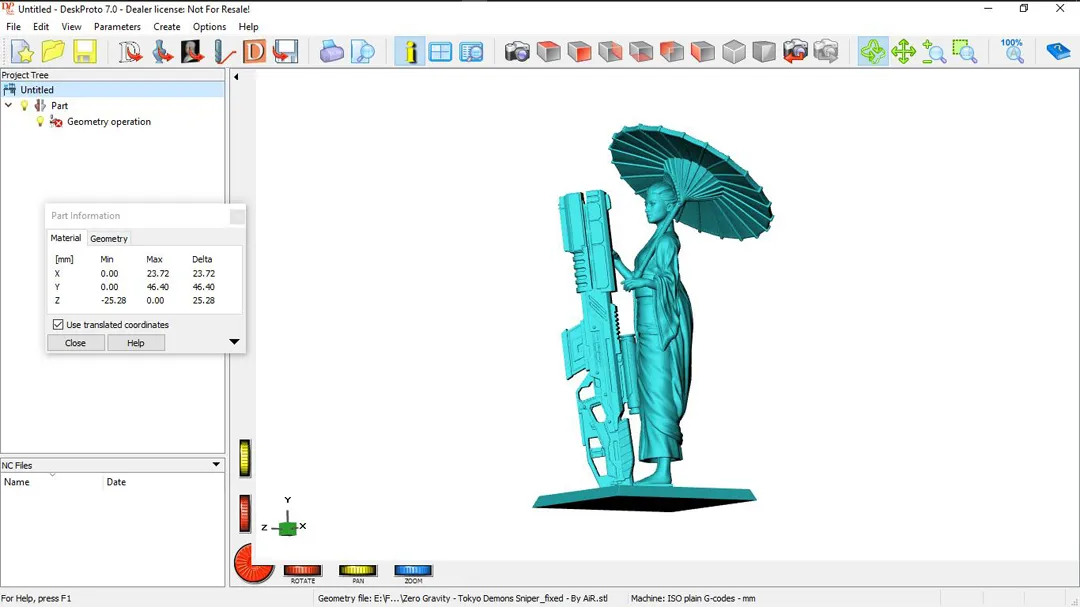Image resolution: width=1080 pixels, height=607 pixels.
Task: Toggle the light bulb next to Geometry operation
Action: (x=40, y=121)
